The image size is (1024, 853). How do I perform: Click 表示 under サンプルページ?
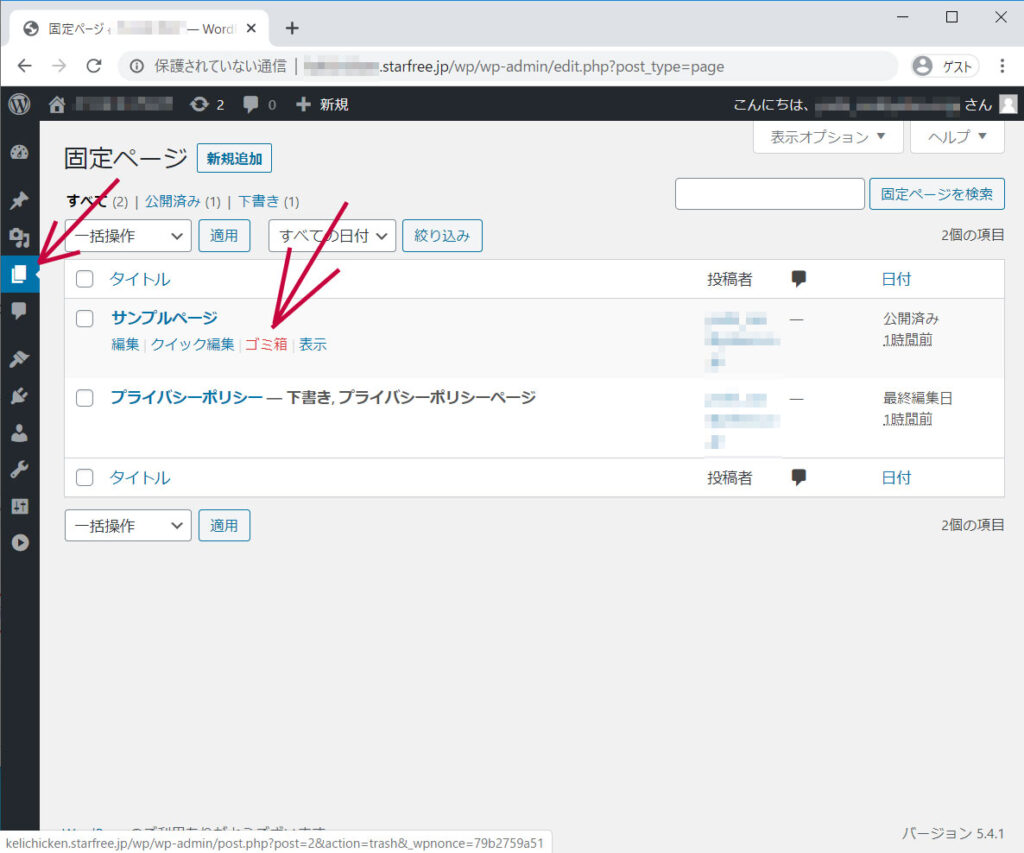pos(313,344)
